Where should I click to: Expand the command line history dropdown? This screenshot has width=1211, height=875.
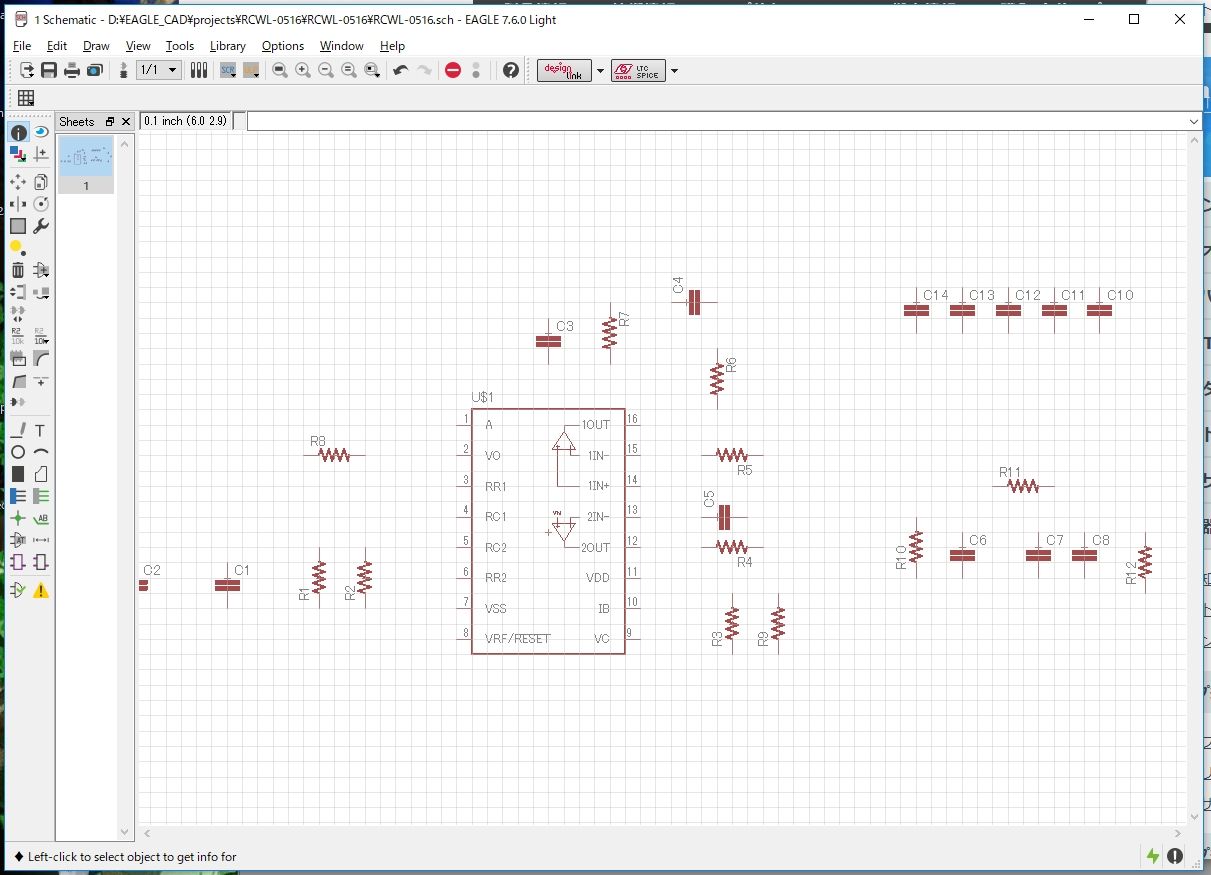[x=1194, y=121]
